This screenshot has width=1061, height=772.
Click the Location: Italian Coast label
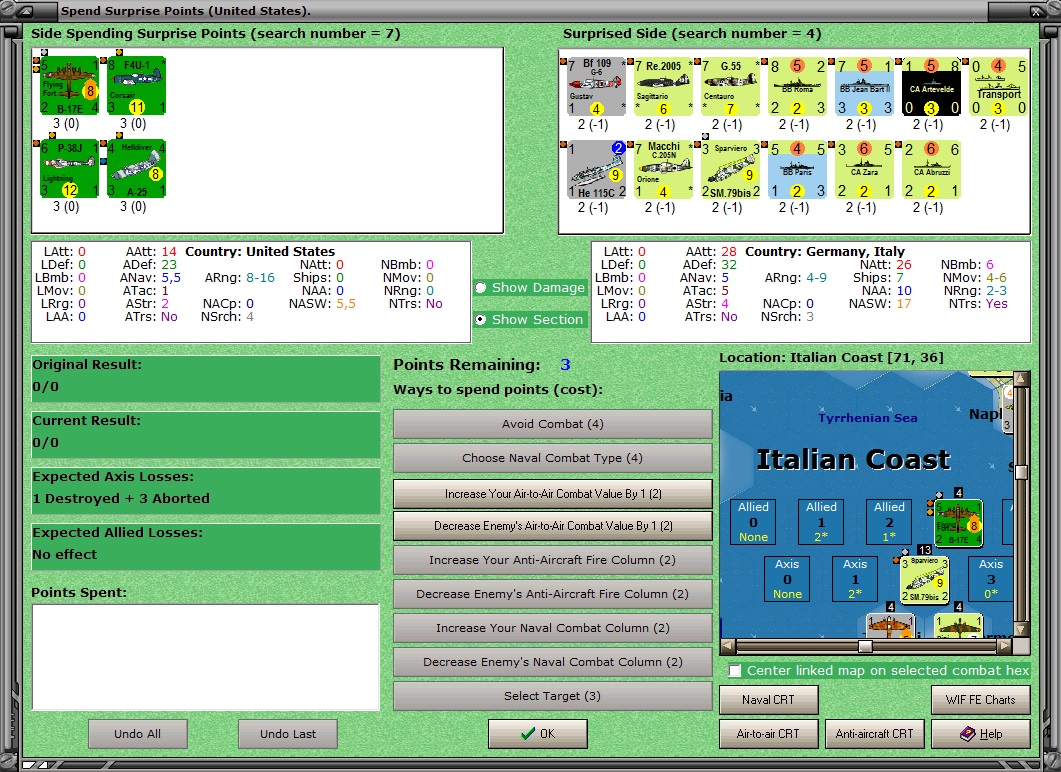click(831, 358)
